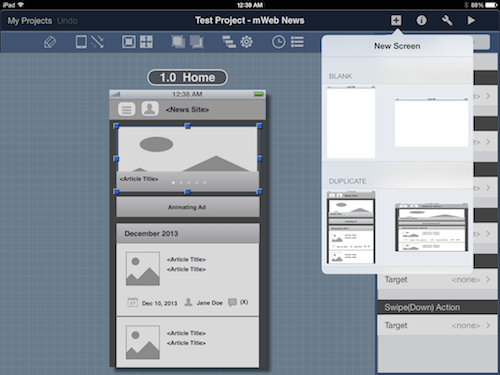Image resolution: width=500 pixels, height=375 pixels.
Task: Open the gear settings icon in the toolbar
Action: coord(246,42)
